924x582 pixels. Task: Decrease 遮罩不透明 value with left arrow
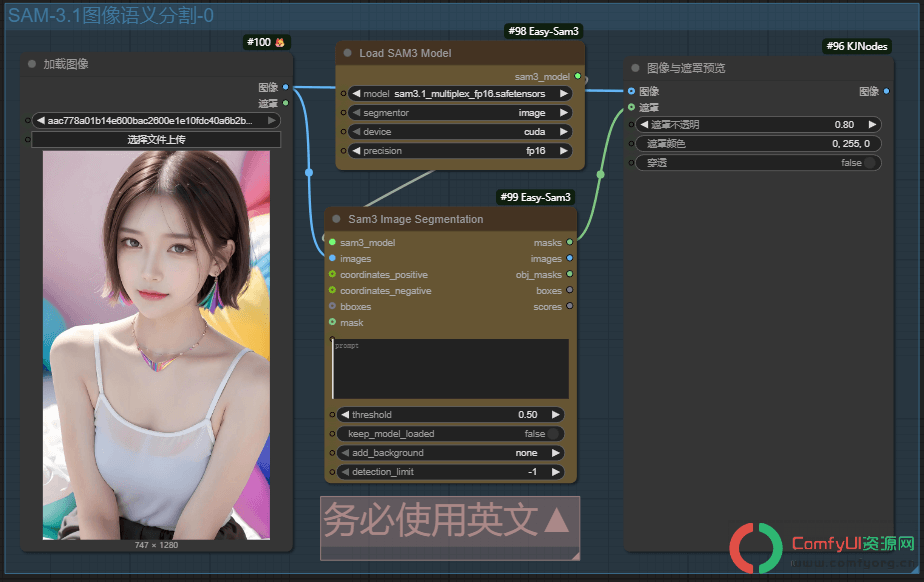pyautogui.click(x=644, y=124)
